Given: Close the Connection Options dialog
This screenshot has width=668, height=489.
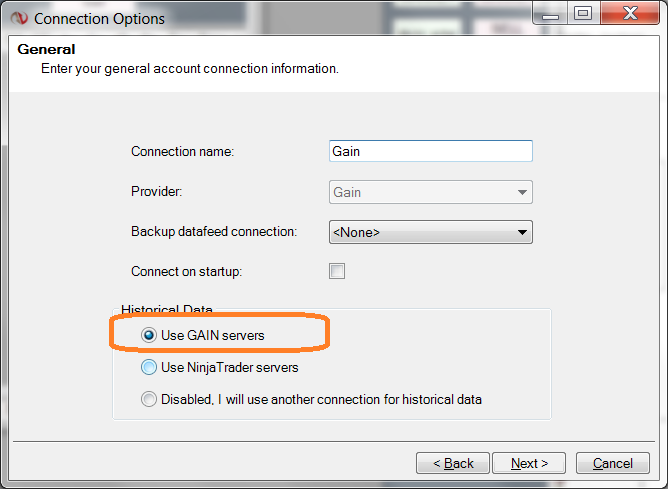Looking at the screenshot, I should coord(630,14).
